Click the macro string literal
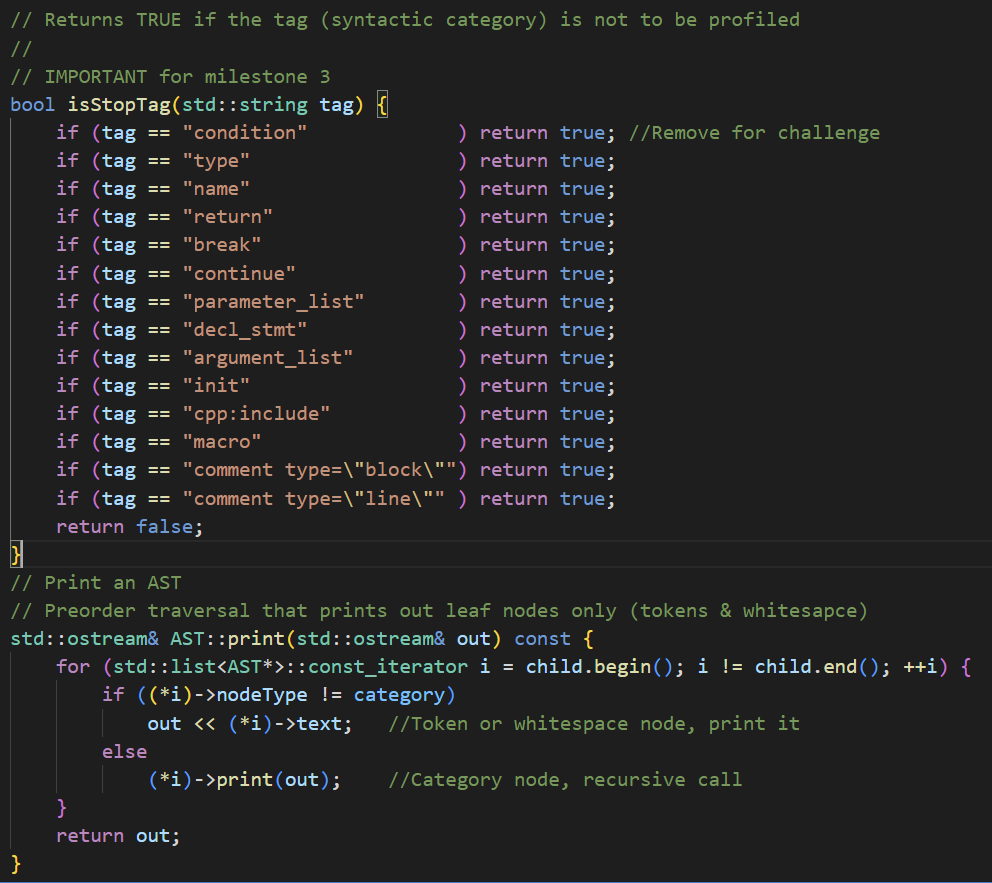The height and width of the screenshot is (883, 992). (222, 441)
